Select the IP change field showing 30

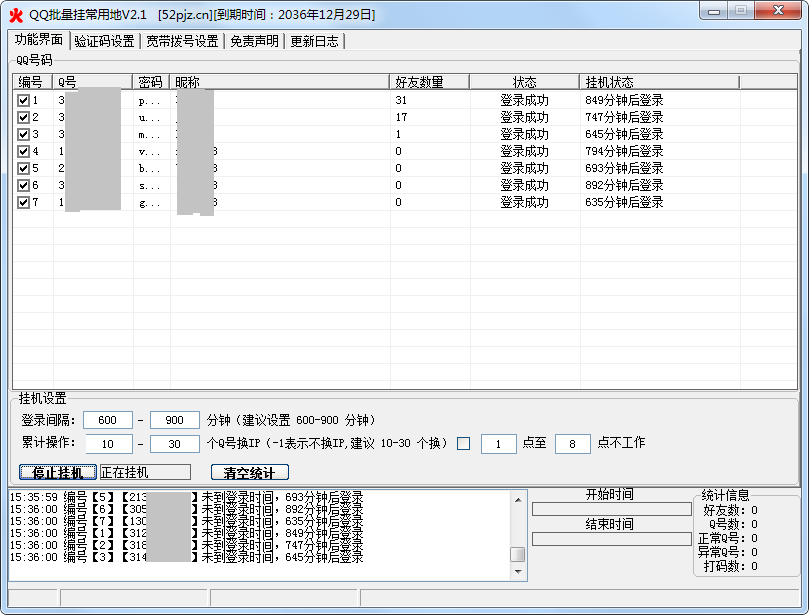coord(175,444)
